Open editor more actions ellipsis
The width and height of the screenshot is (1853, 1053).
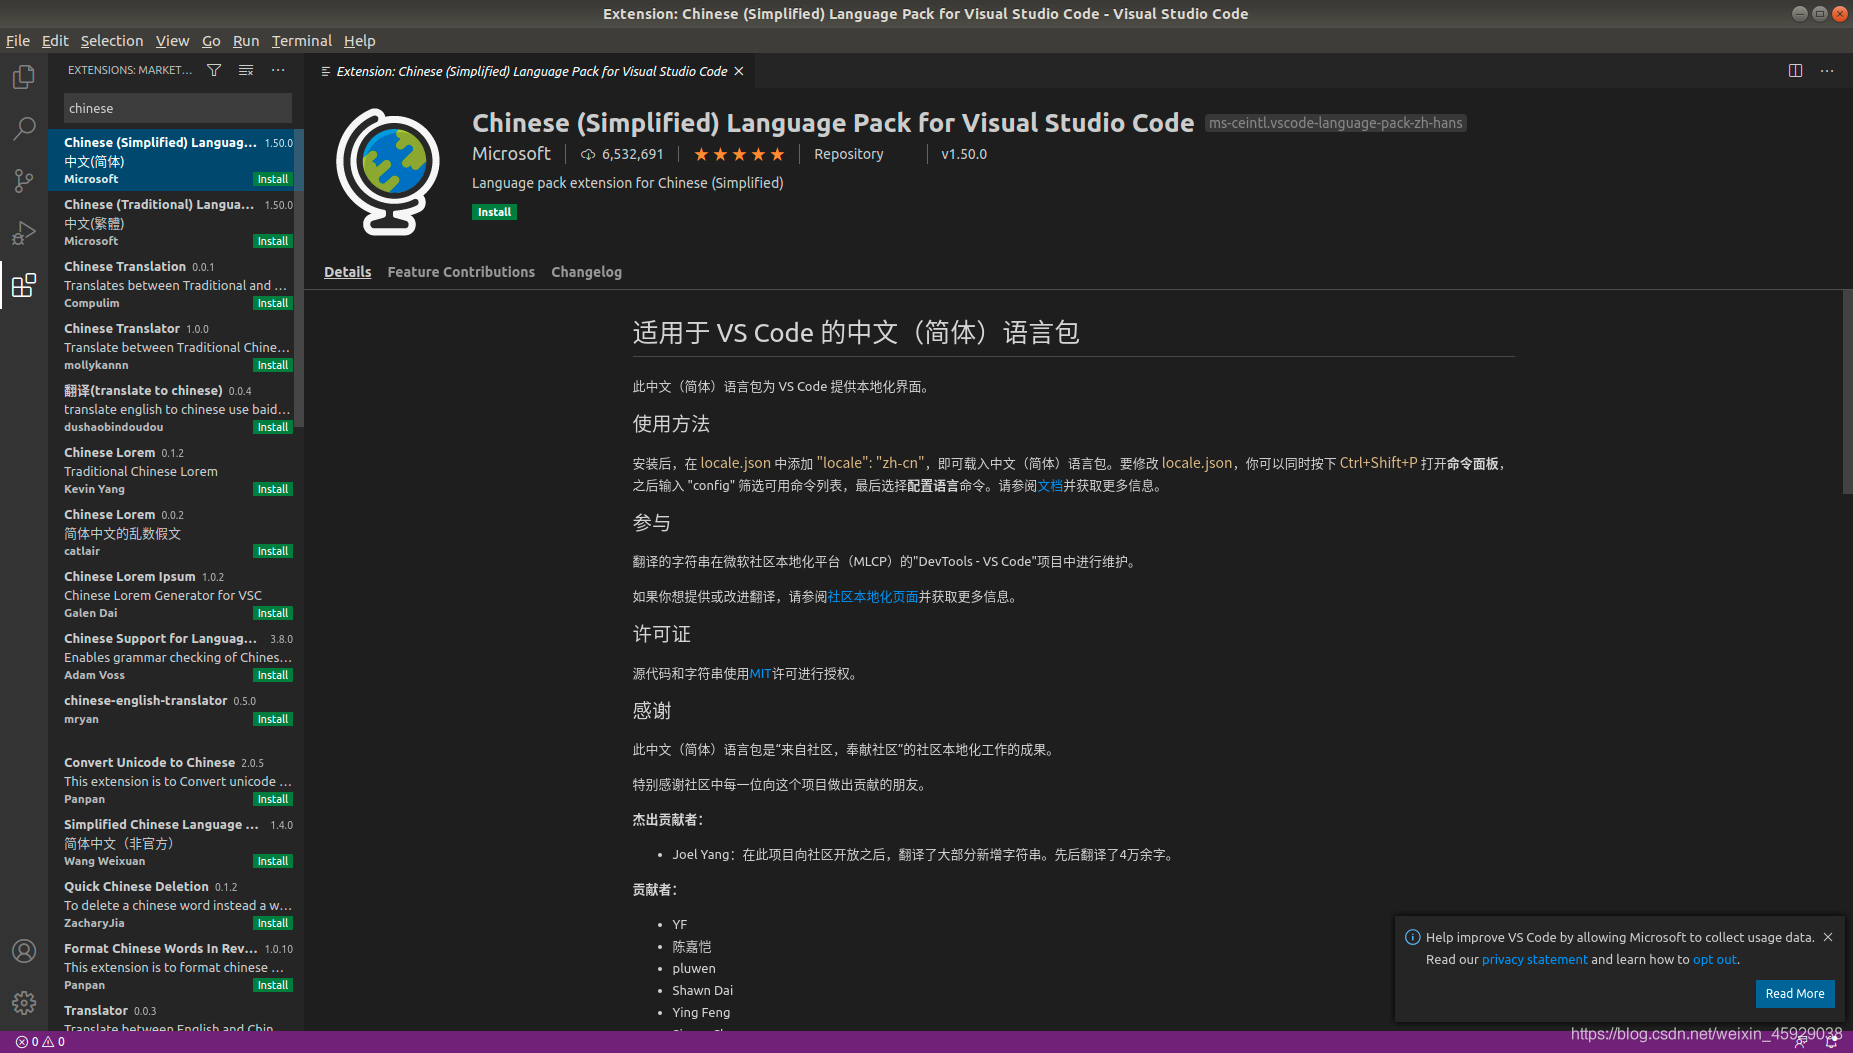(1827, 71)
